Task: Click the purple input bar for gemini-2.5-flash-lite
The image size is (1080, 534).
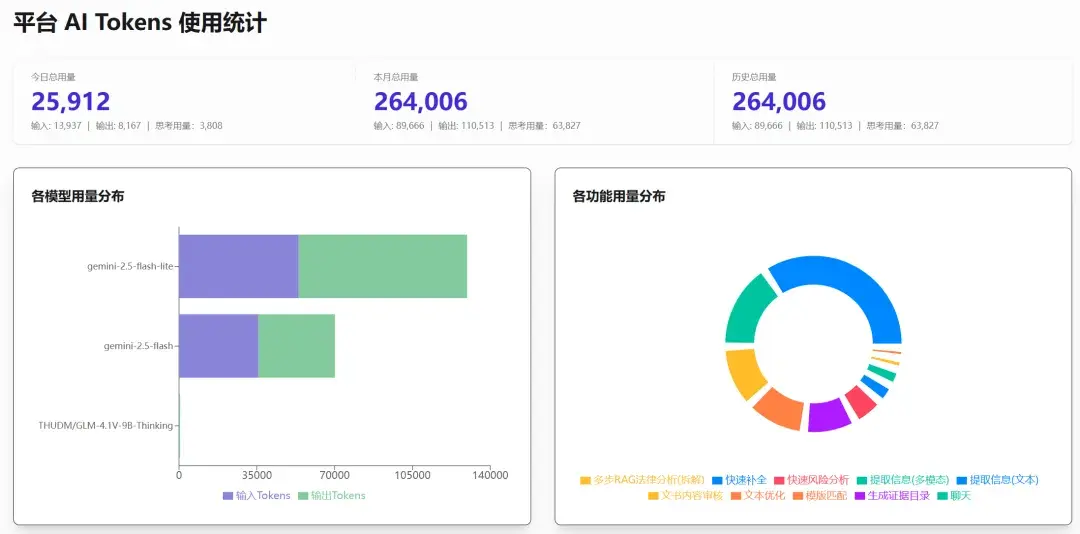Action: coord(238,266)
